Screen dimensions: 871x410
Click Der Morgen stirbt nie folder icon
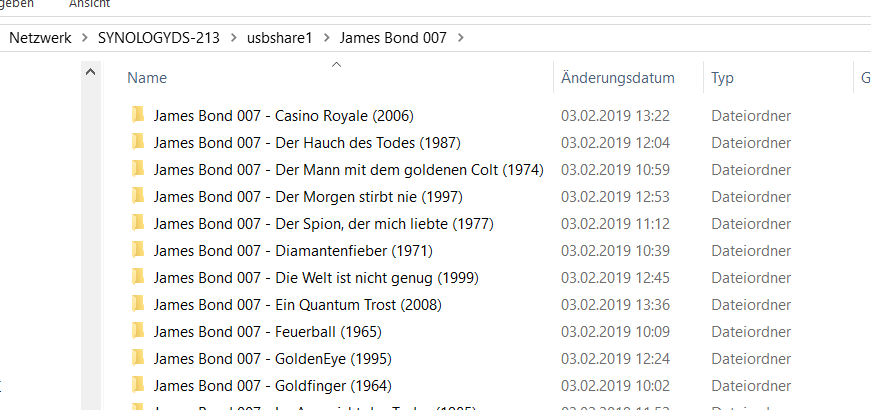click(138, 196)
